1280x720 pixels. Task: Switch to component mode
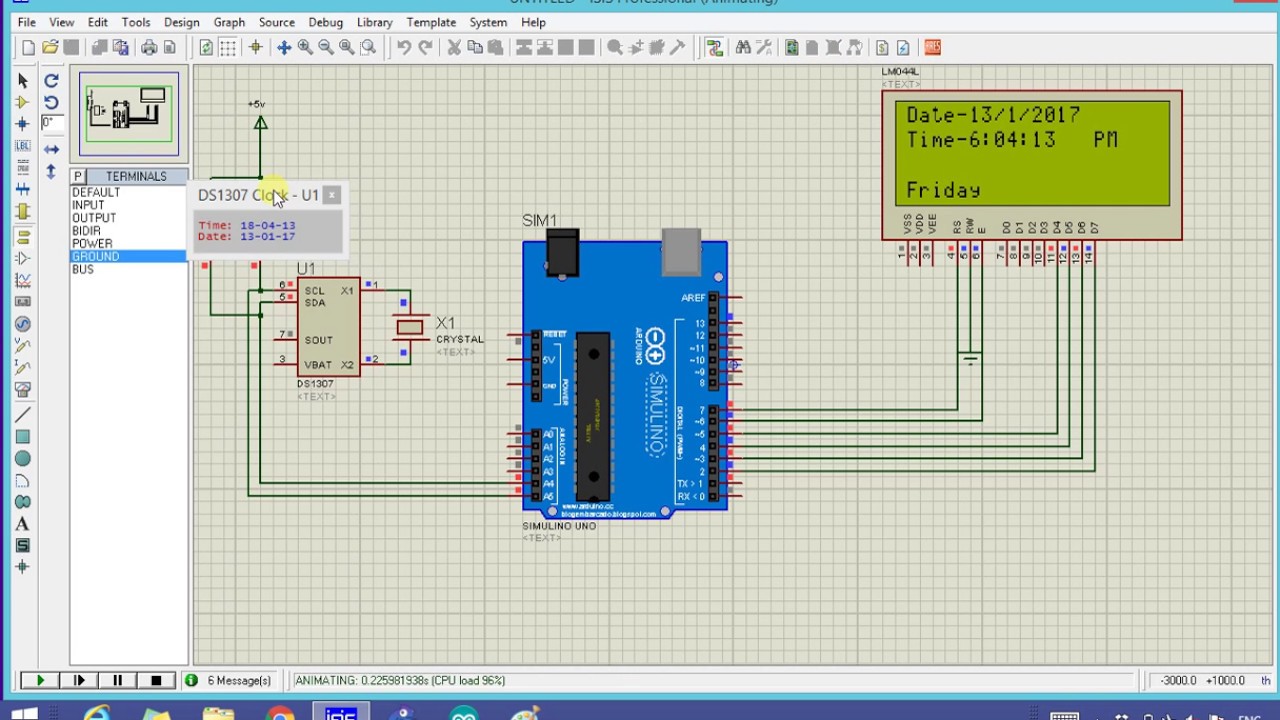[23, 102]
